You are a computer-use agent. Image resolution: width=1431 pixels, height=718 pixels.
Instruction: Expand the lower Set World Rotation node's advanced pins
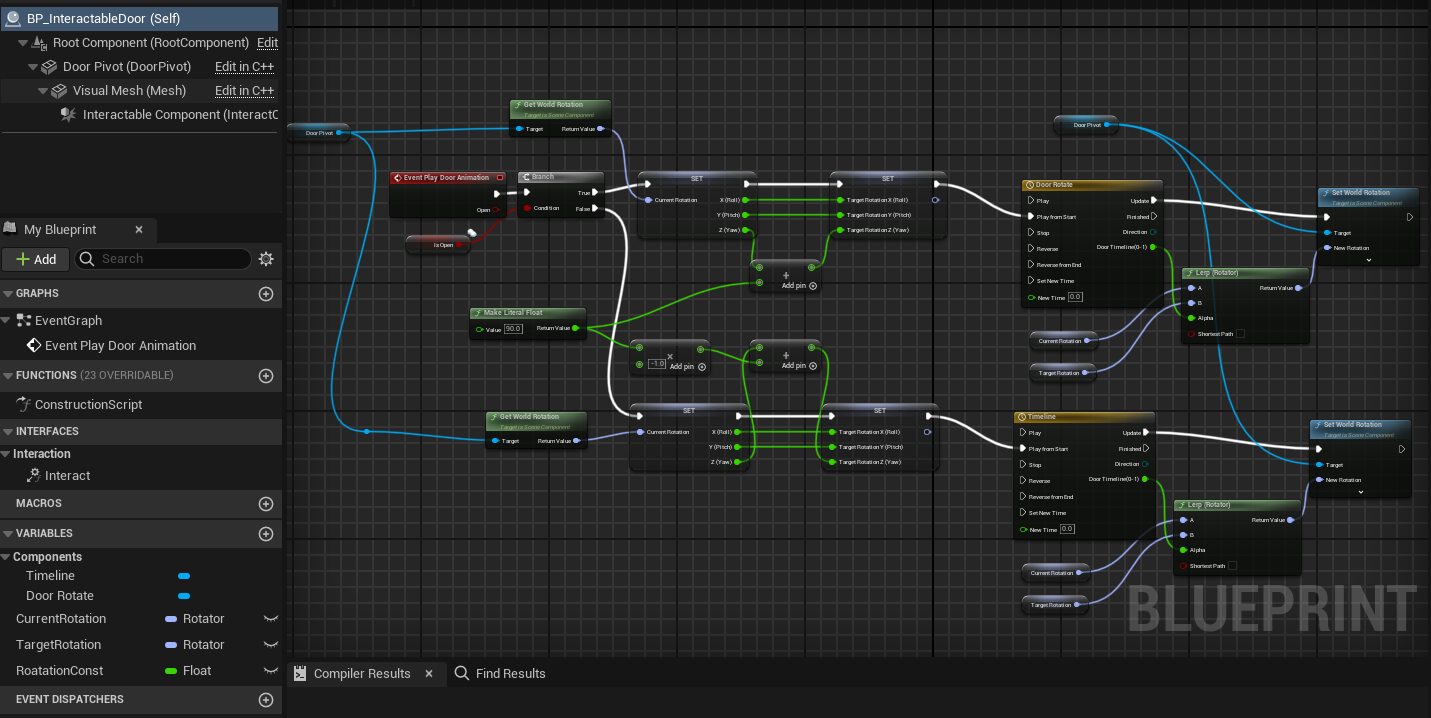[1360, 492]
